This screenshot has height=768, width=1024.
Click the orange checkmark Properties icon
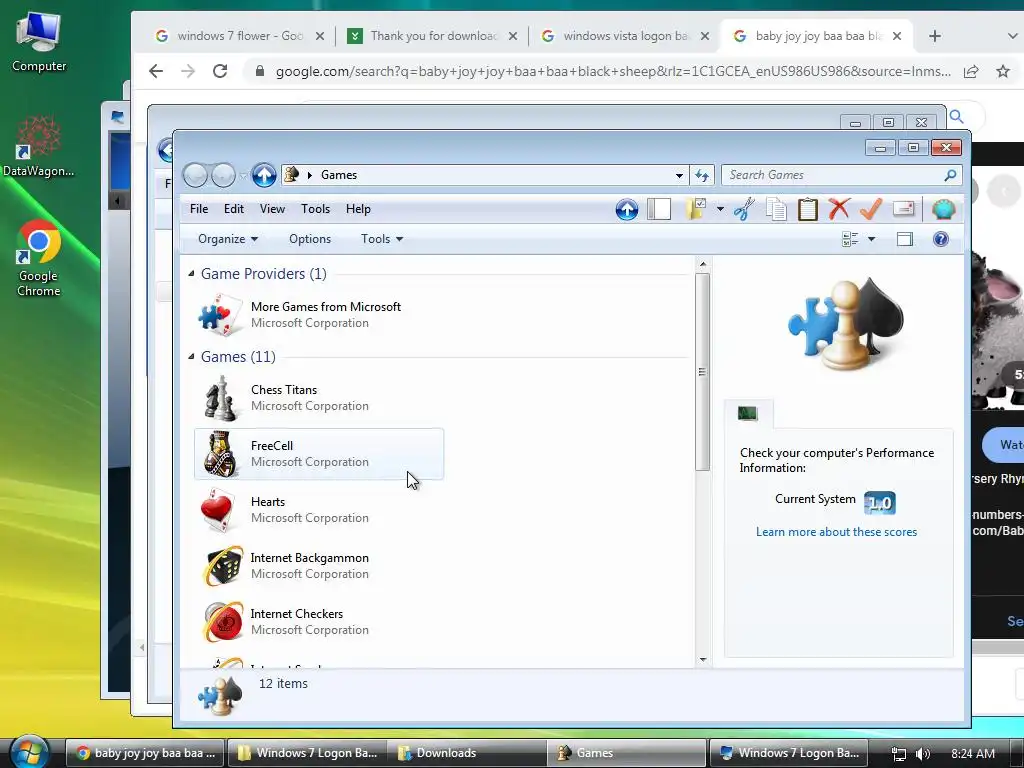pos(871,209)
